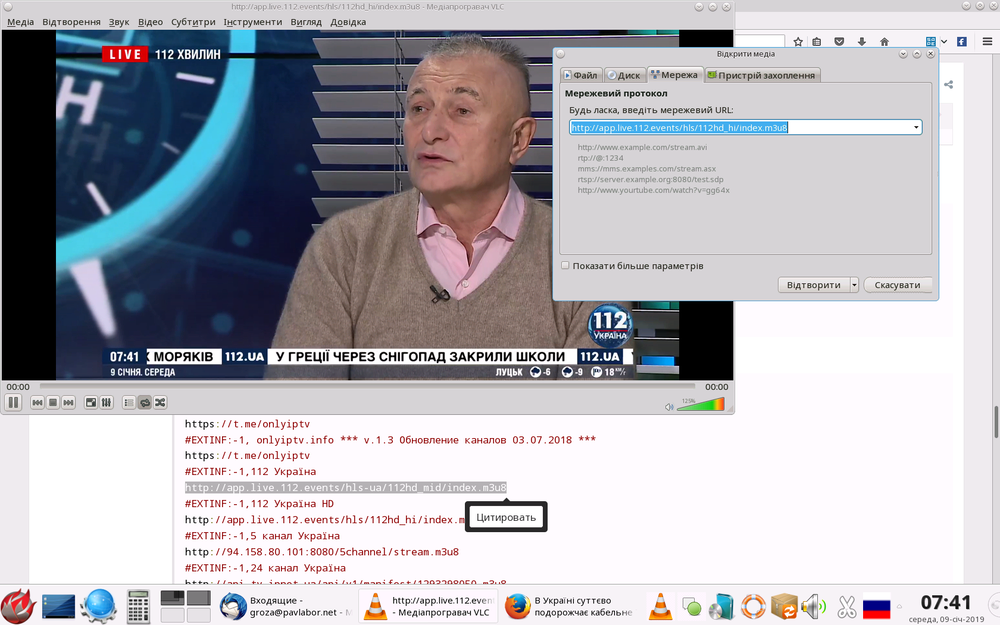Skip to next media item
This screenshot has width=1000, height=625.
point(68,402)
